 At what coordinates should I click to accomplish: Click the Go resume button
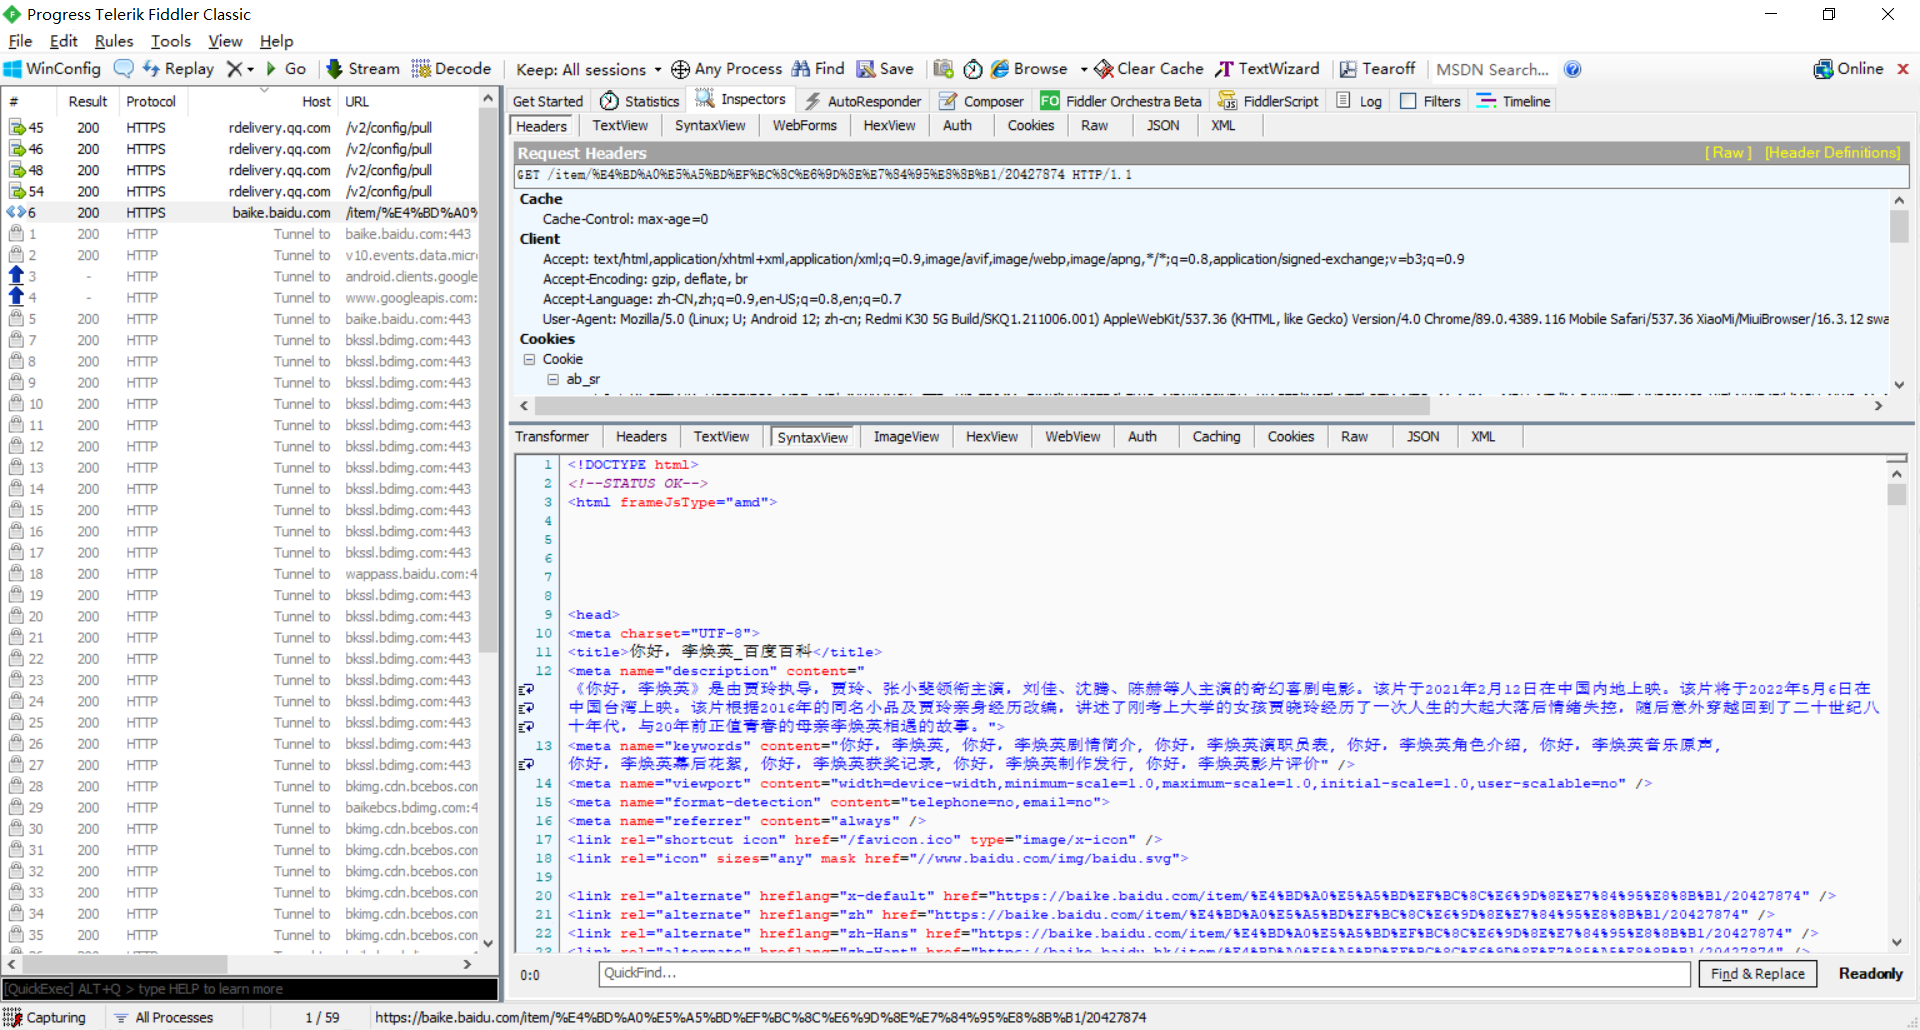click(285, 69)
